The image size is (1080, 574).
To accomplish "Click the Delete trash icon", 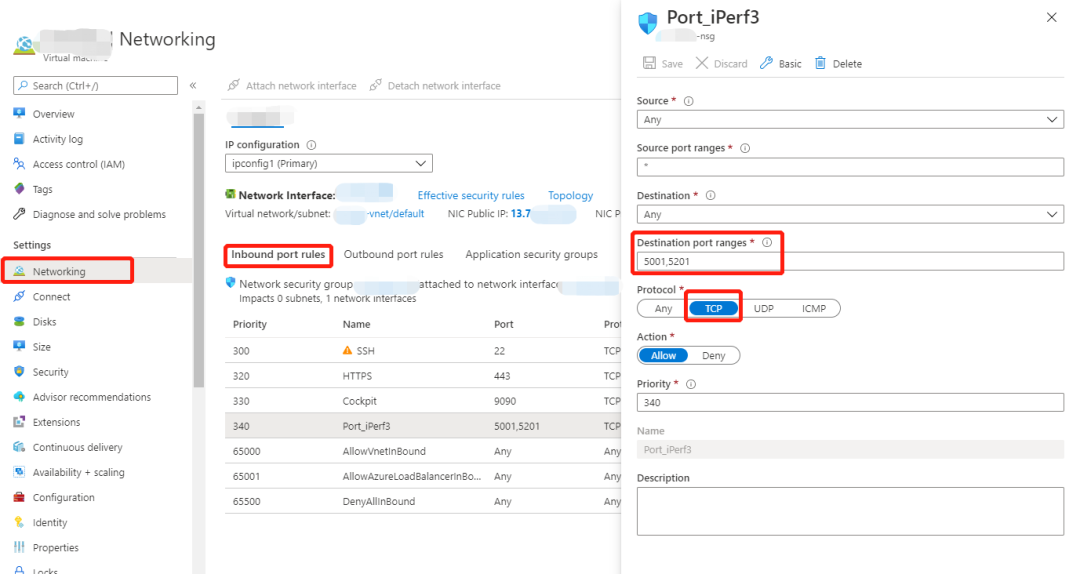I will coord(821,63).
